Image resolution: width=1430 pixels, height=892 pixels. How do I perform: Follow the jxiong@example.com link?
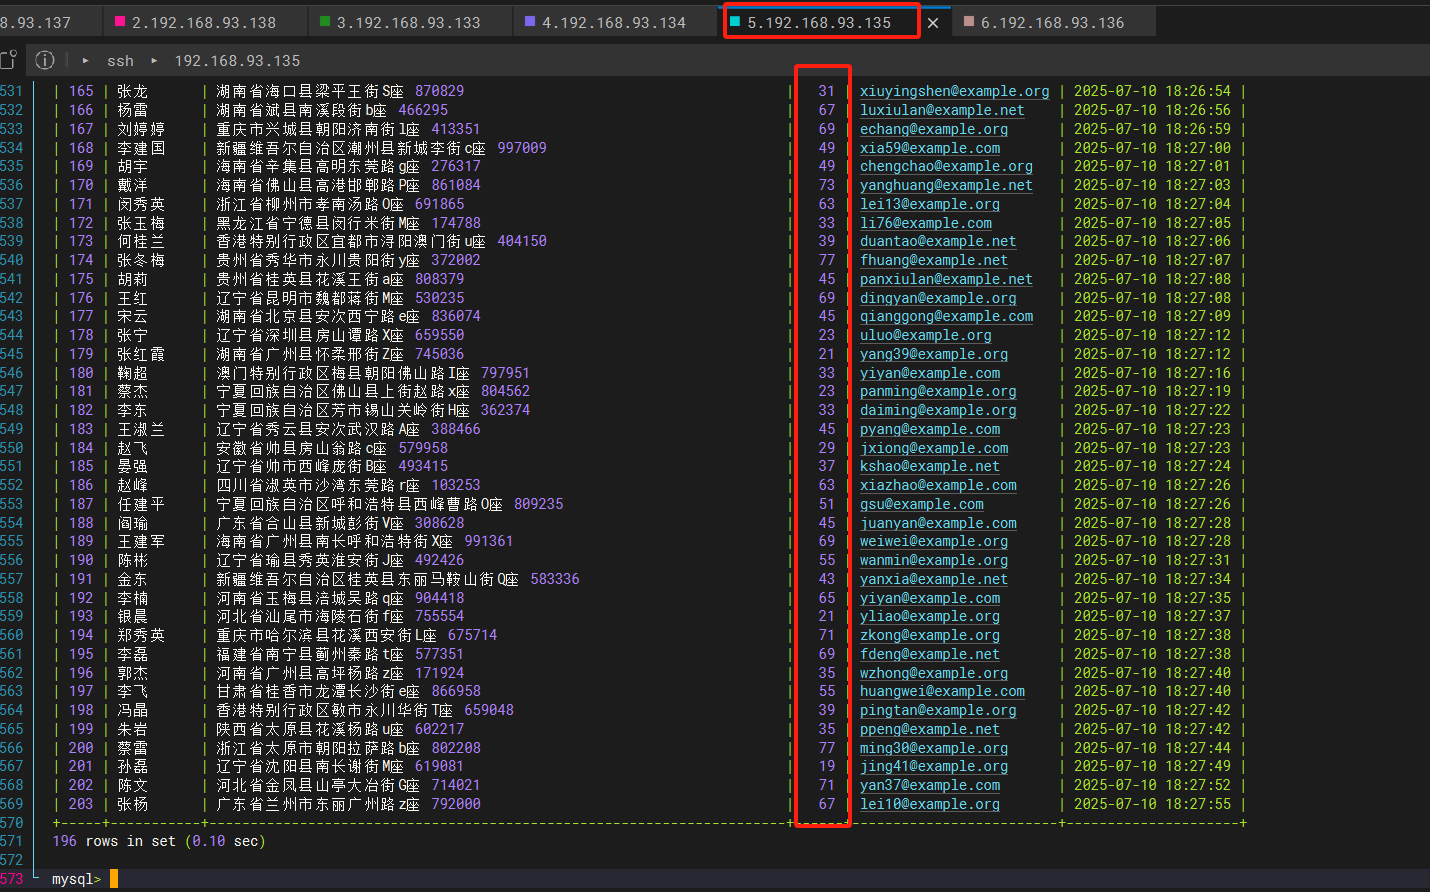pyautogui.click(x=934, y=448)
